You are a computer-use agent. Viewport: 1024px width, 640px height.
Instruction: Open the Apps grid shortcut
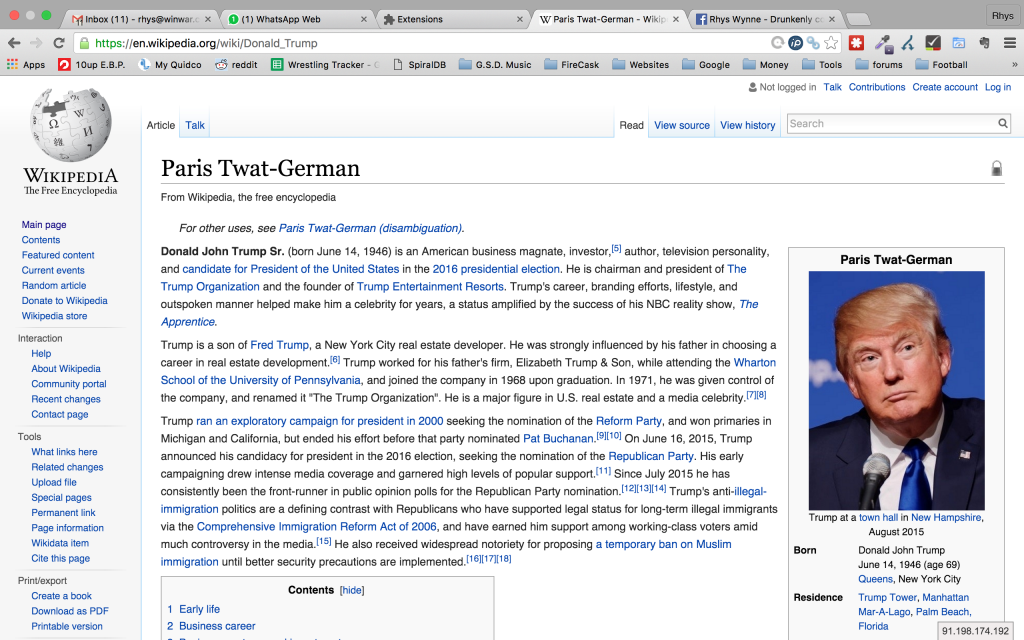coord(26,65)
